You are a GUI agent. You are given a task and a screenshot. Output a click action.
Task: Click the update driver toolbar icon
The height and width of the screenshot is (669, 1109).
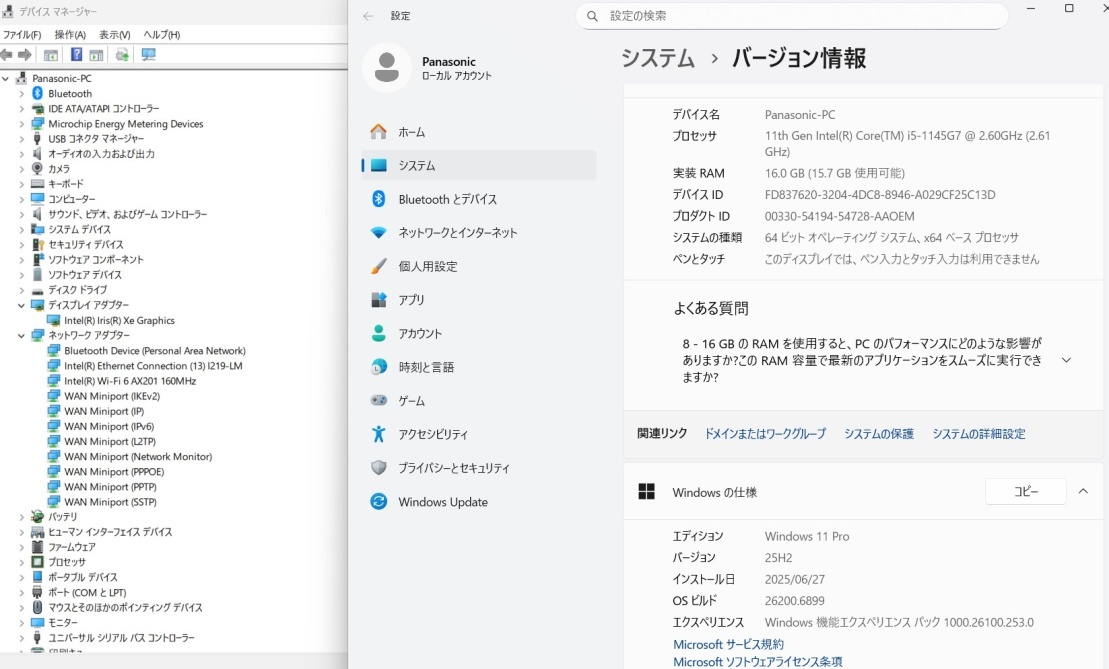(122, 55)
